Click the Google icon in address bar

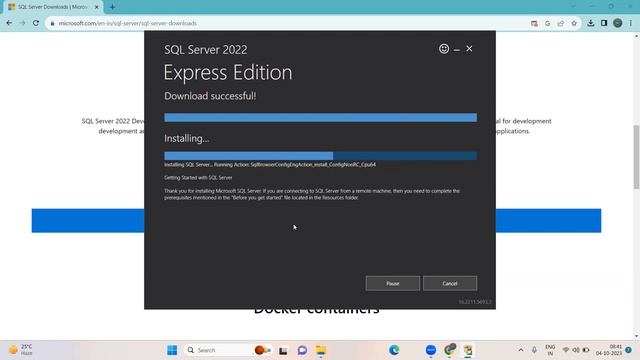547,23
